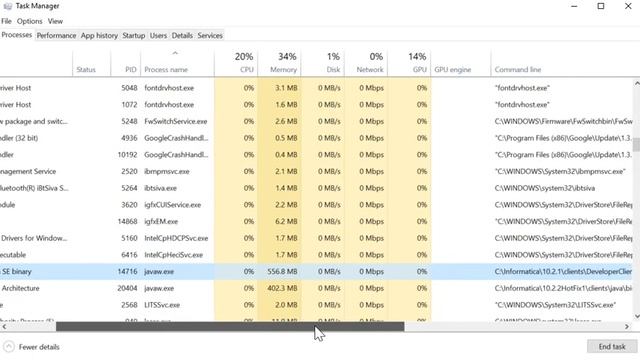The width and height of the screenshot is (640, 360).
Task: Select the FwSwitchService.exe process
Action: (316, 121)
